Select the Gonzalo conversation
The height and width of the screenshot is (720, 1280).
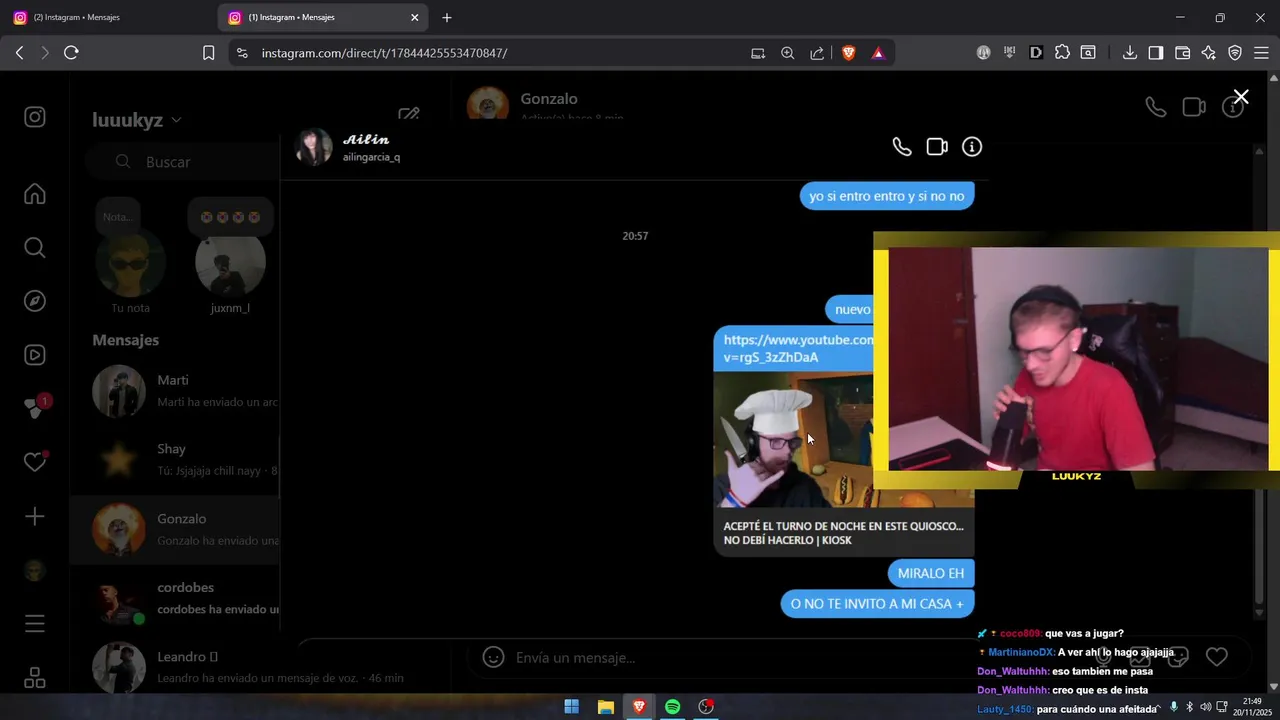click(x=176, y=529)
